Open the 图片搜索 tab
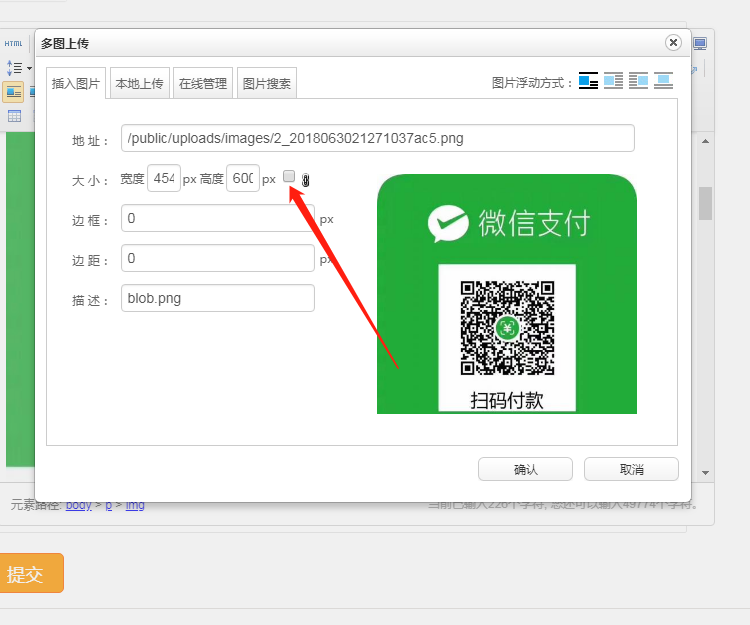Viewport: 750px width, 625px height. click(x=267, y=83)
